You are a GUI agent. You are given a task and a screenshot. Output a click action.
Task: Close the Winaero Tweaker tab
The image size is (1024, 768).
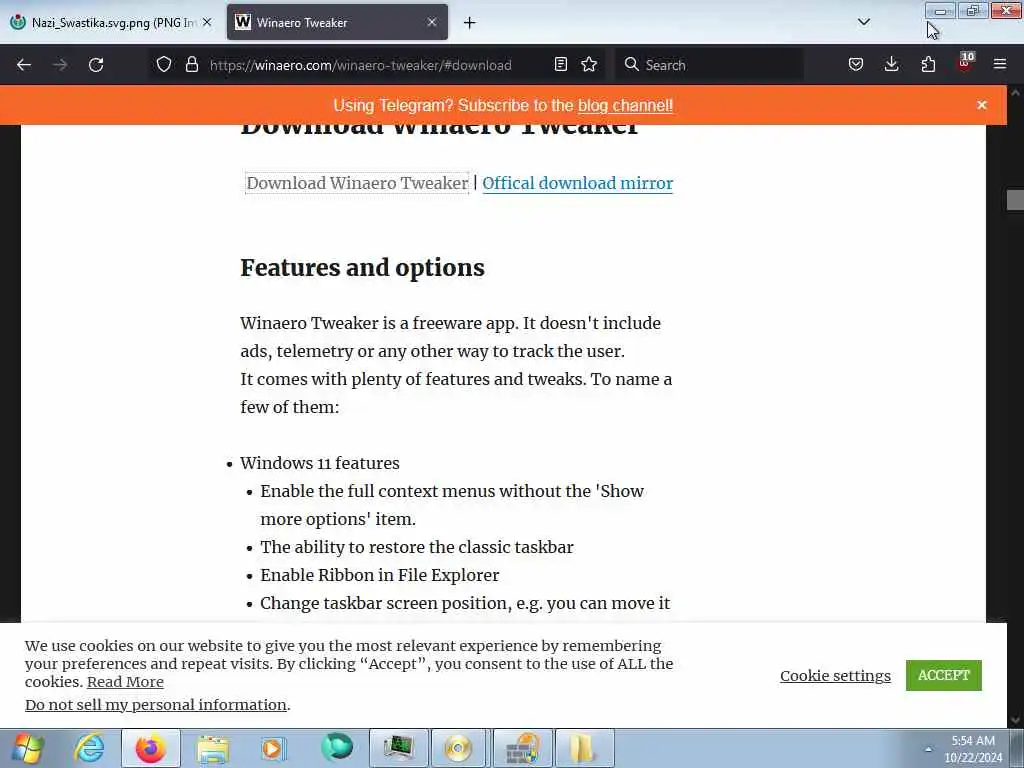[432, 22]
